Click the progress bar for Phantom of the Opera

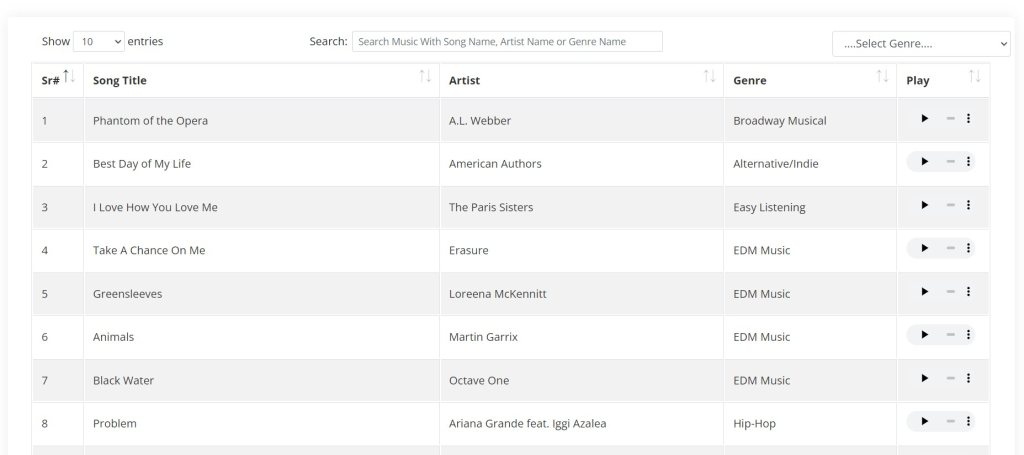950,118
